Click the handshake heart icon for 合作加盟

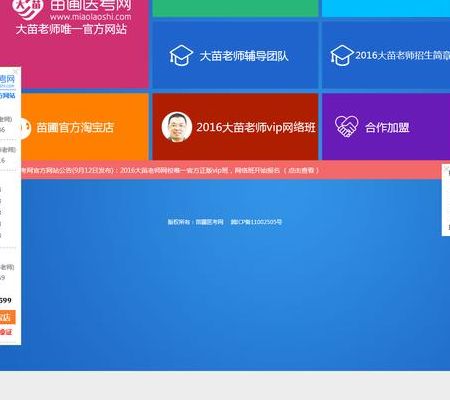pos(346,127)
